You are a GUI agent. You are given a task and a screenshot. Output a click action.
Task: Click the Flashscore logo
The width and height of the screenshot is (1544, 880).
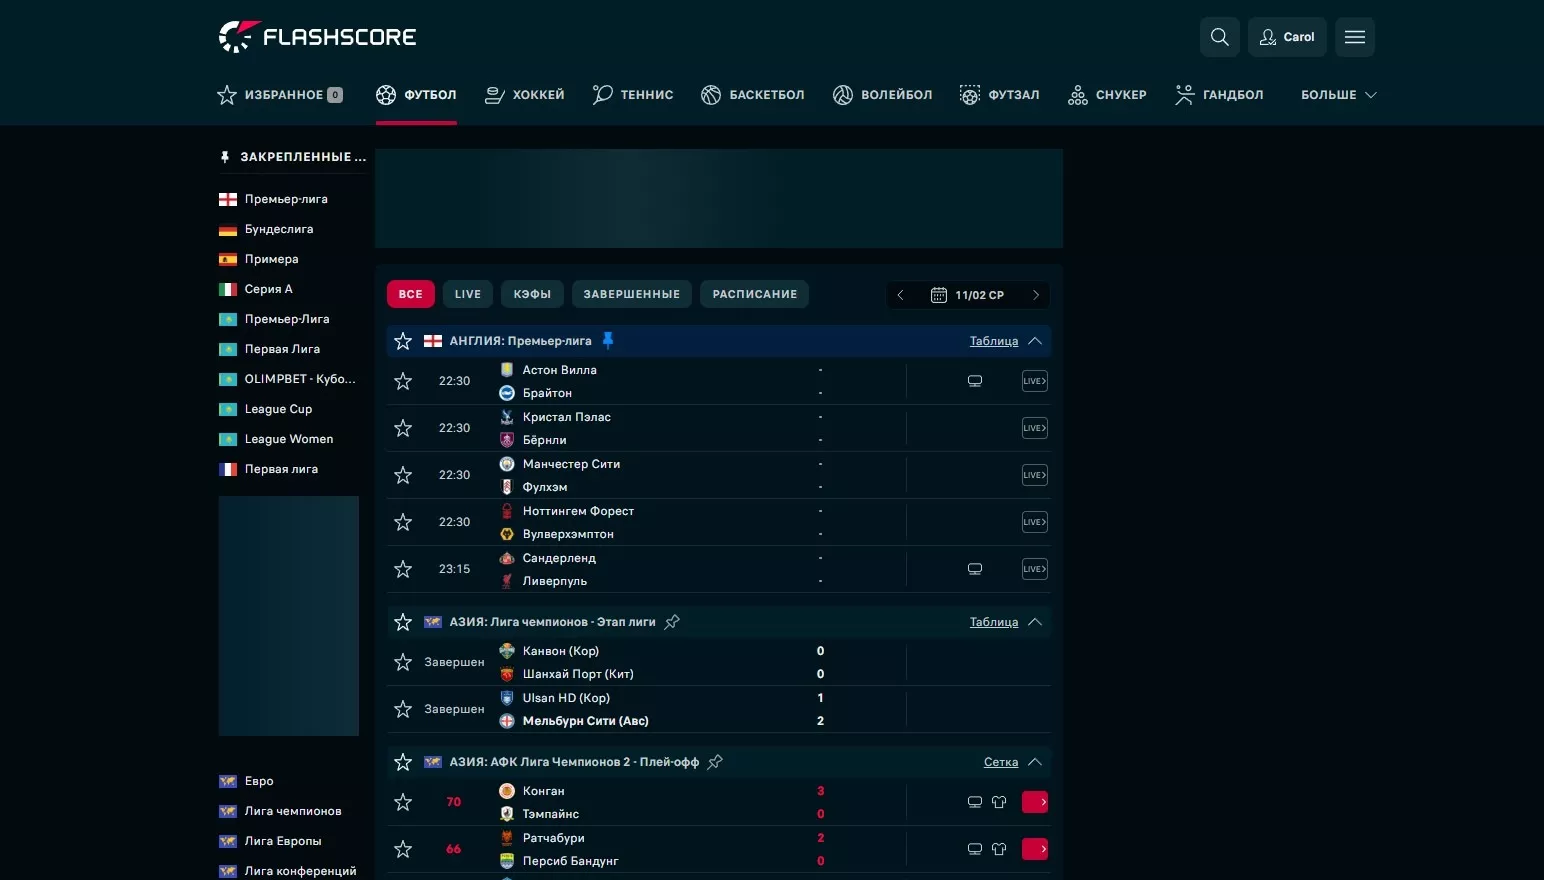click(317, 36)
